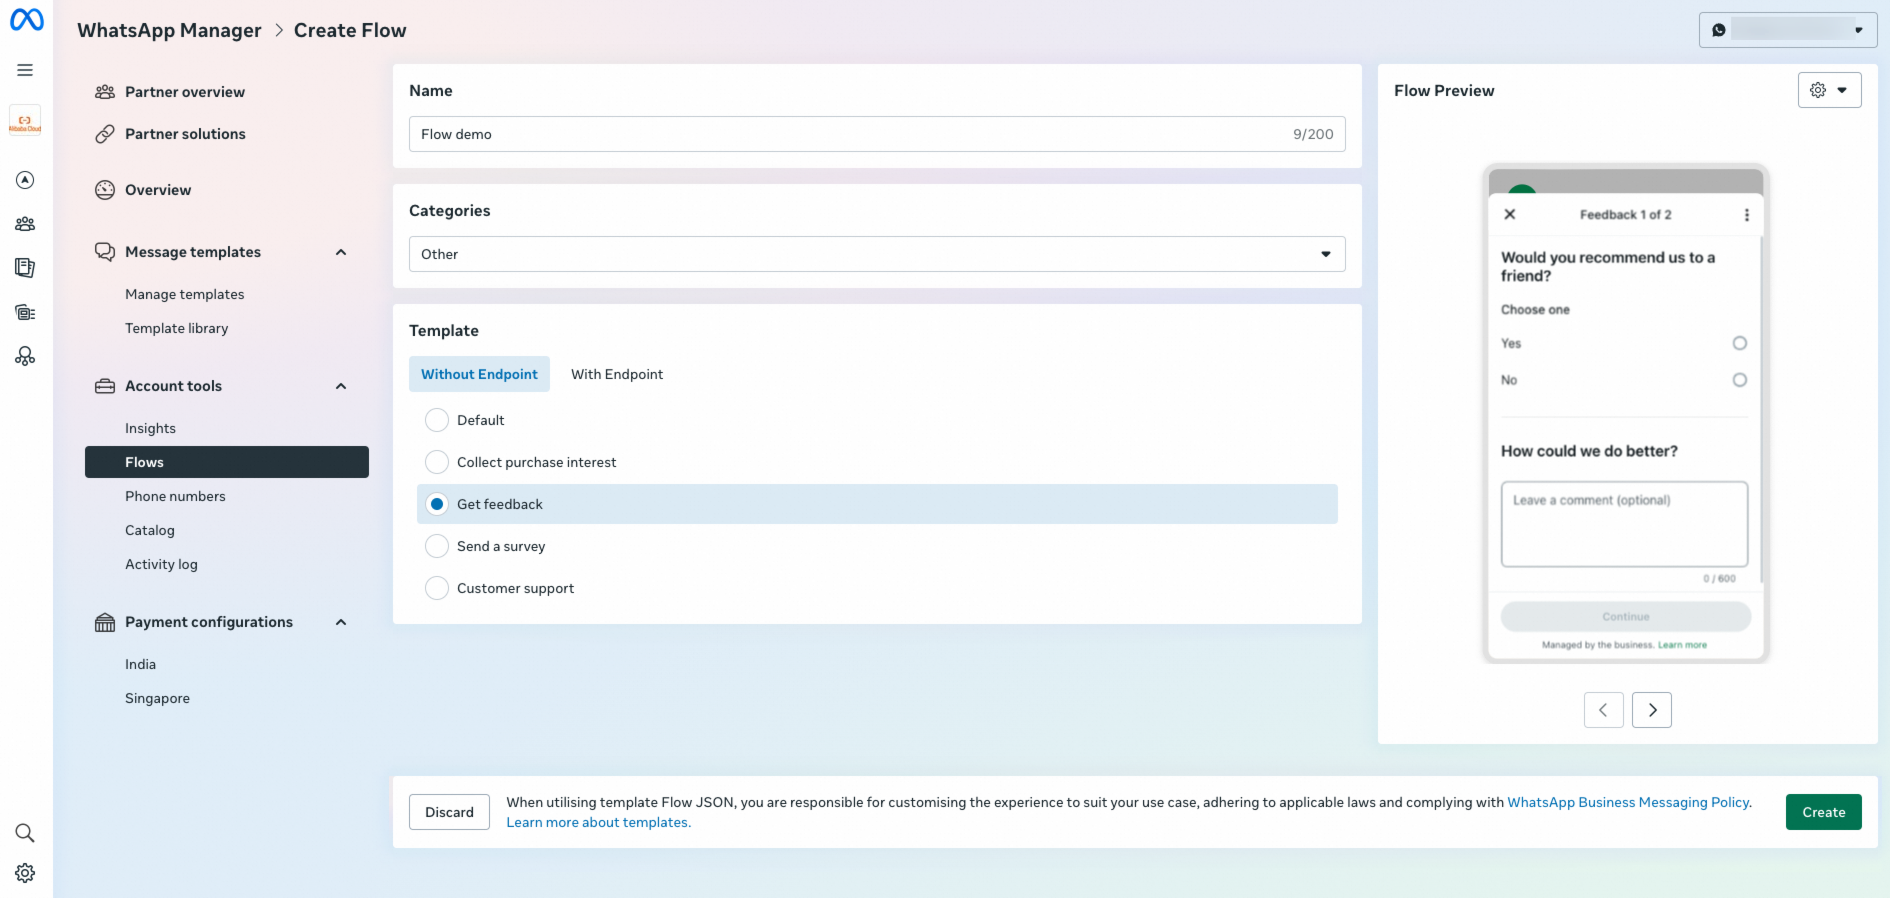Viewport: 1890px width, 898px height.
Task: Go to next preview screen arrow
Action: (x=1652, y=710)
